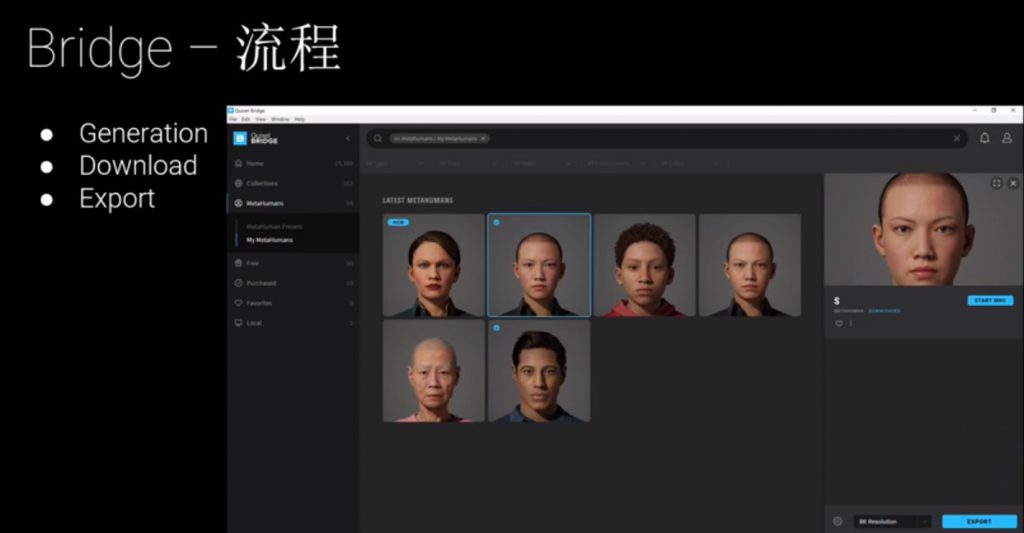Image resolution: width=1024 pixels, height=533 pixels.
Task: Select the MetaHumans sidebar entry
Action: [293, 203]
